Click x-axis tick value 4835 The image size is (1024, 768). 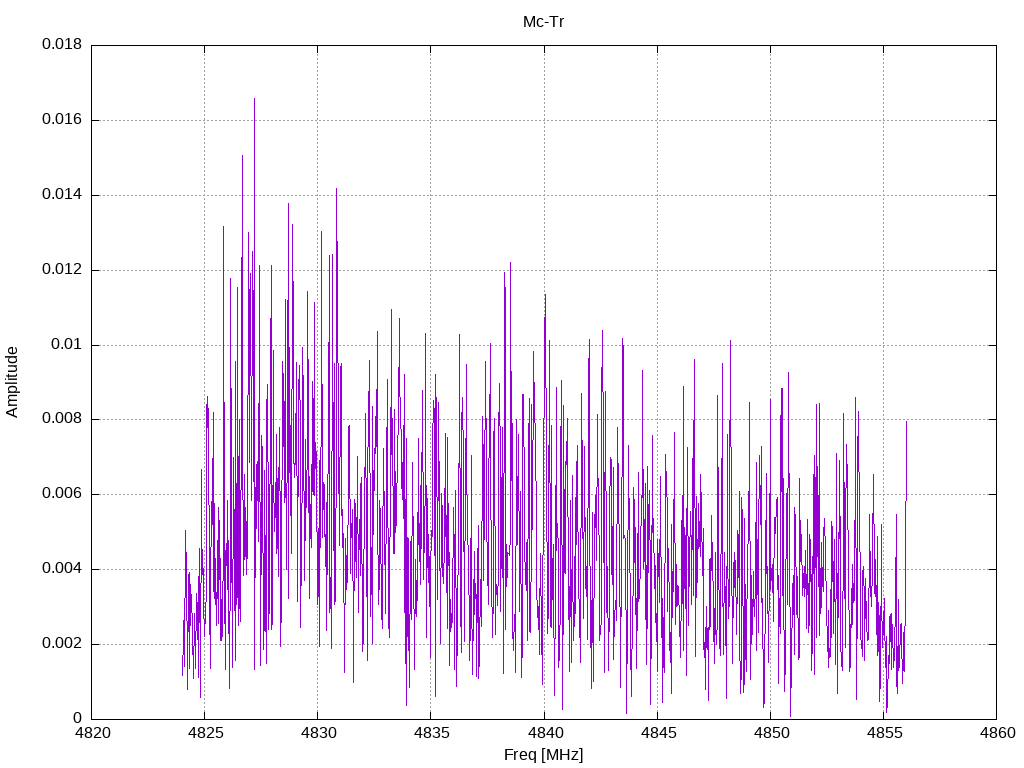[x=432, y=733]
